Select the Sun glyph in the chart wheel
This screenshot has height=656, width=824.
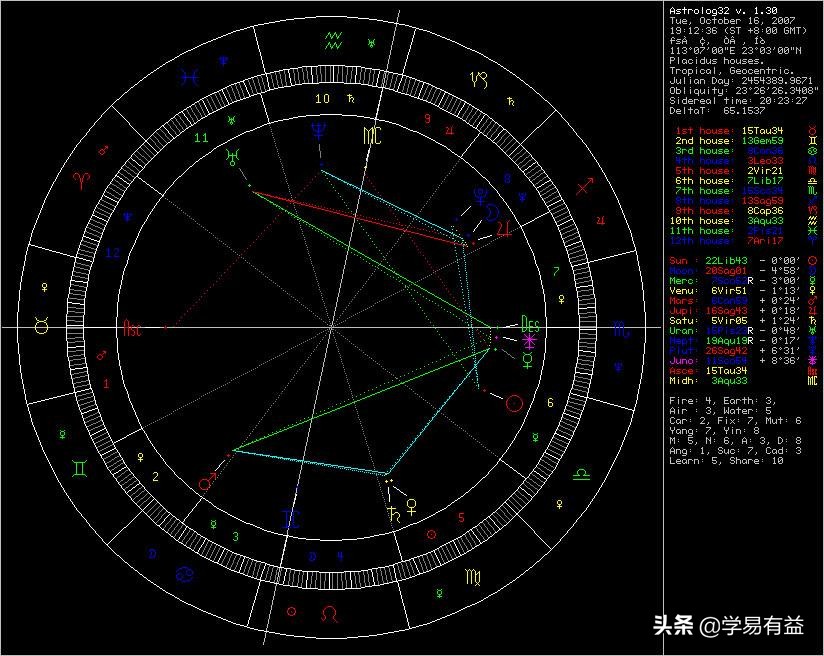pyautogui.click(x=515, y=402)
